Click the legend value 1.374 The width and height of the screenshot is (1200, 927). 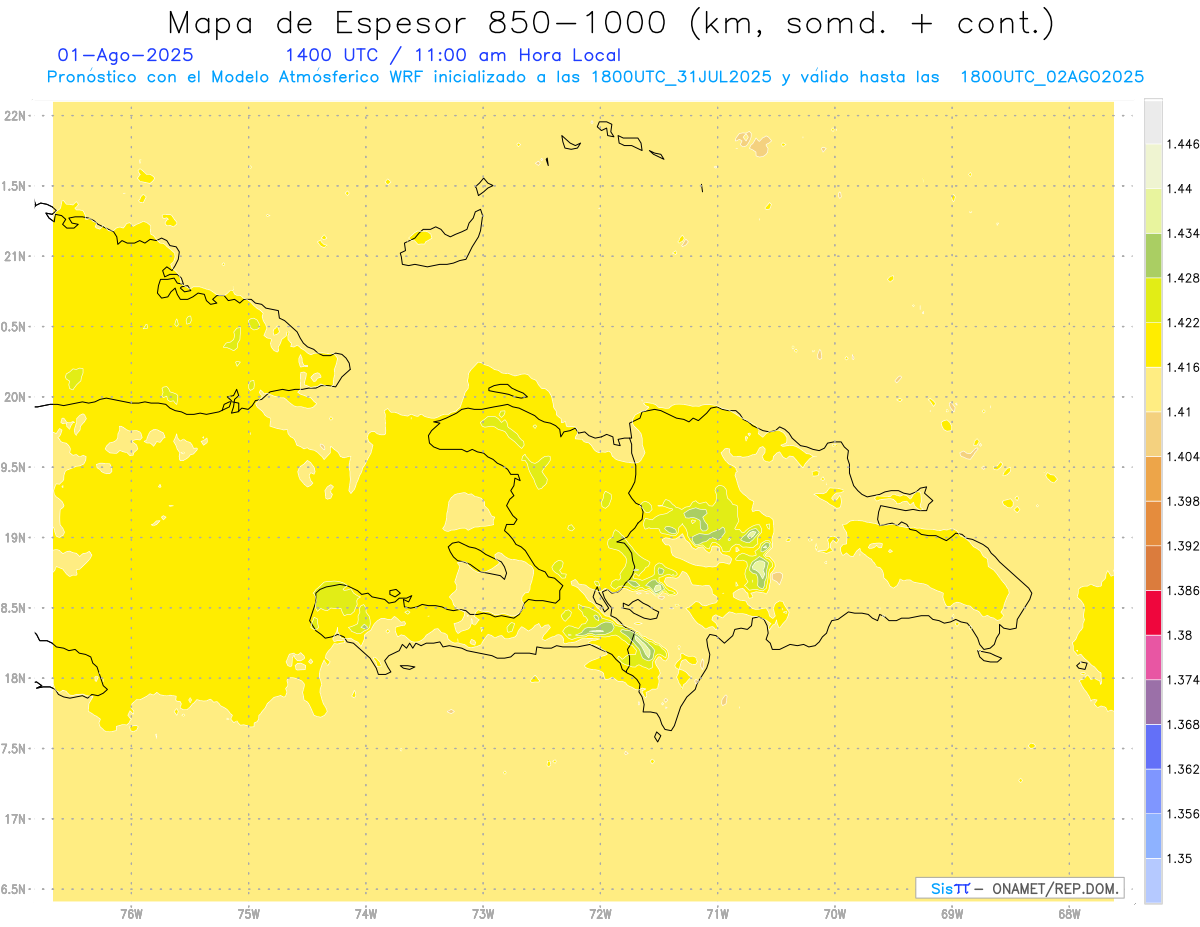point(1183,679)
